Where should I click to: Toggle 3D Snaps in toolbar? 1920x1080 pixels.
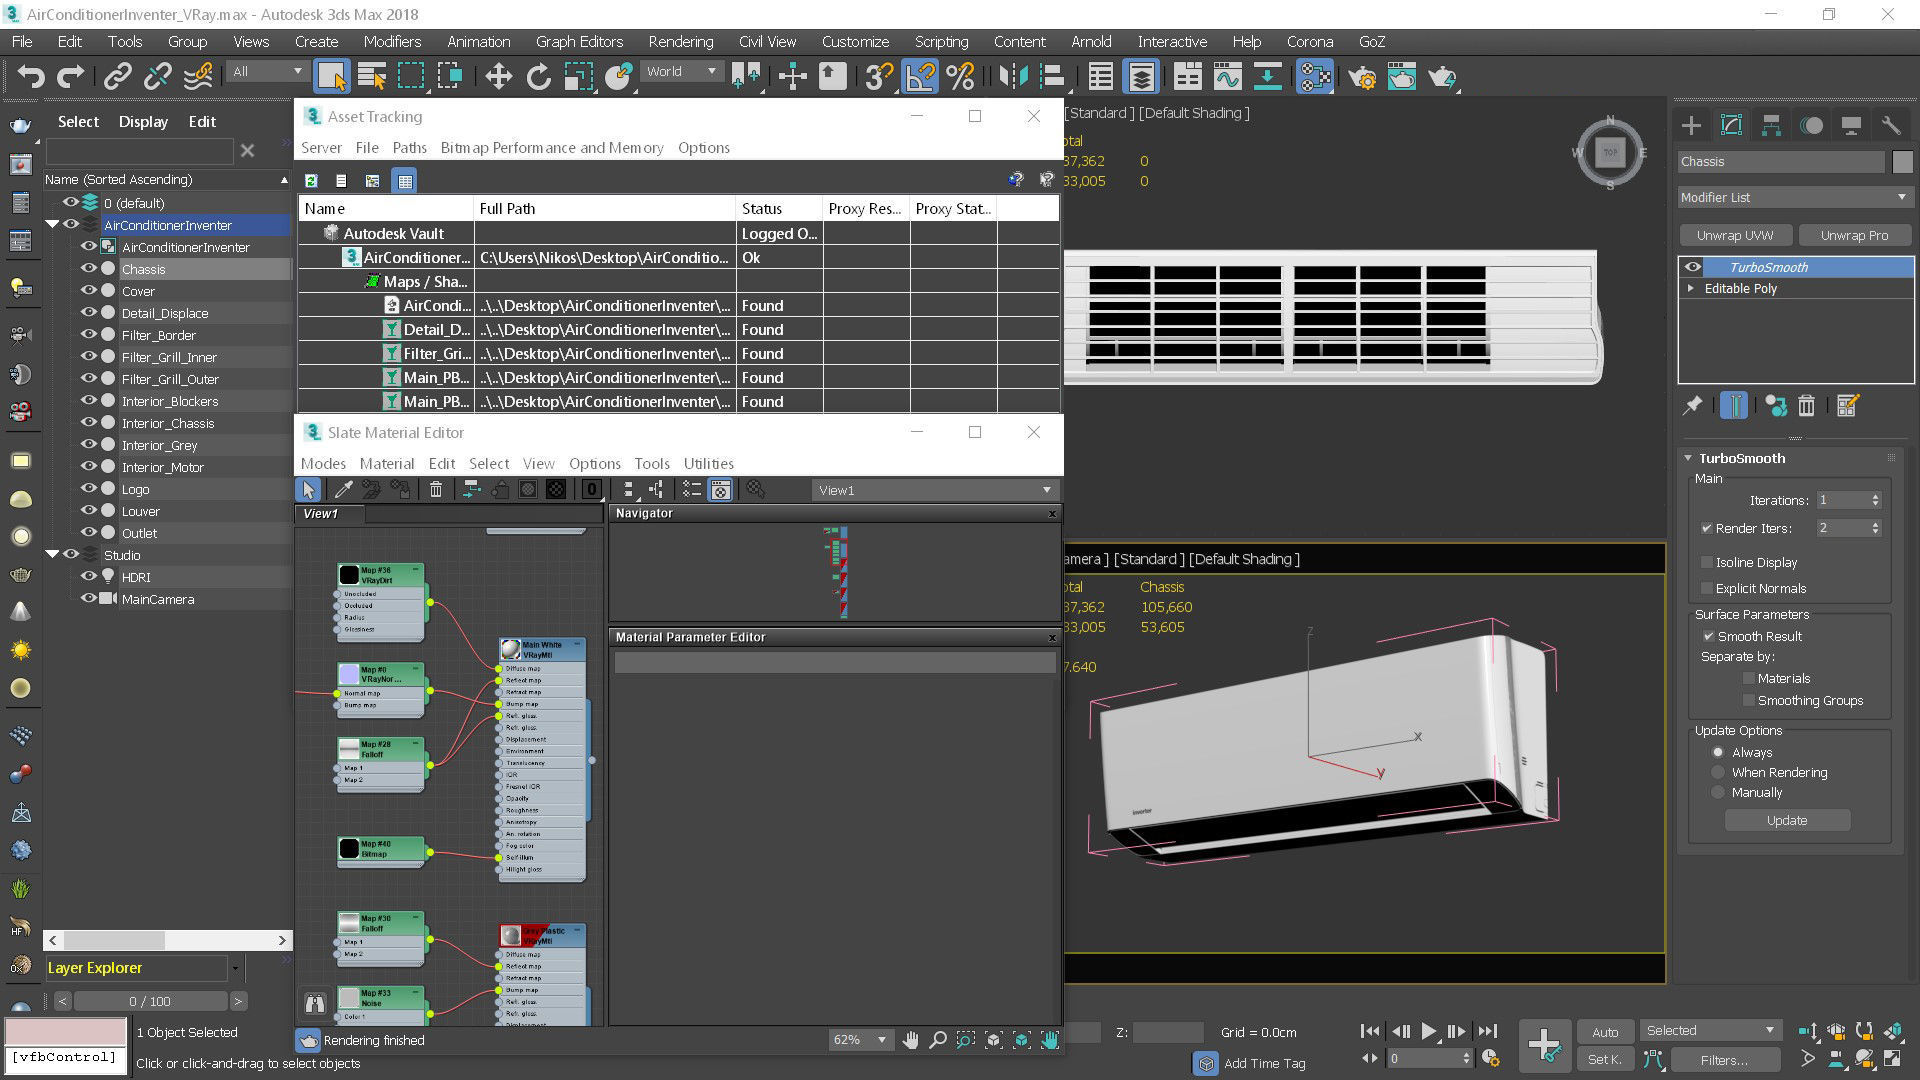coord(879,77)
